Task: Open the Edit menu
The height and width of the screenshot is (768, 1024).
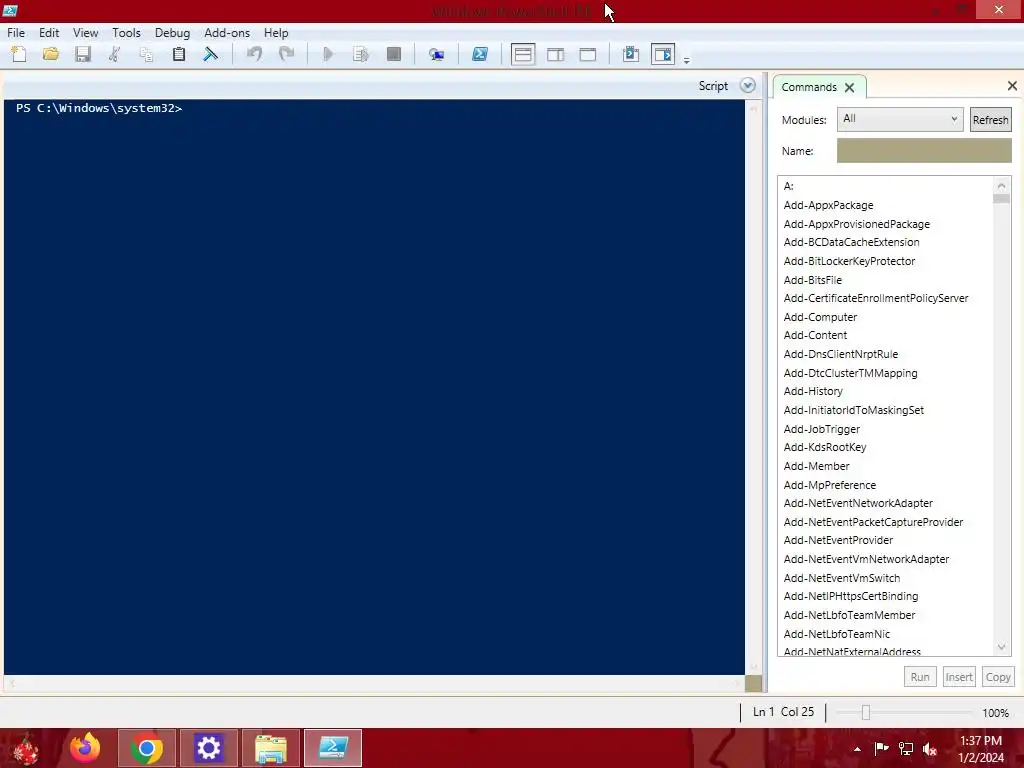Action: coord(49,33)
